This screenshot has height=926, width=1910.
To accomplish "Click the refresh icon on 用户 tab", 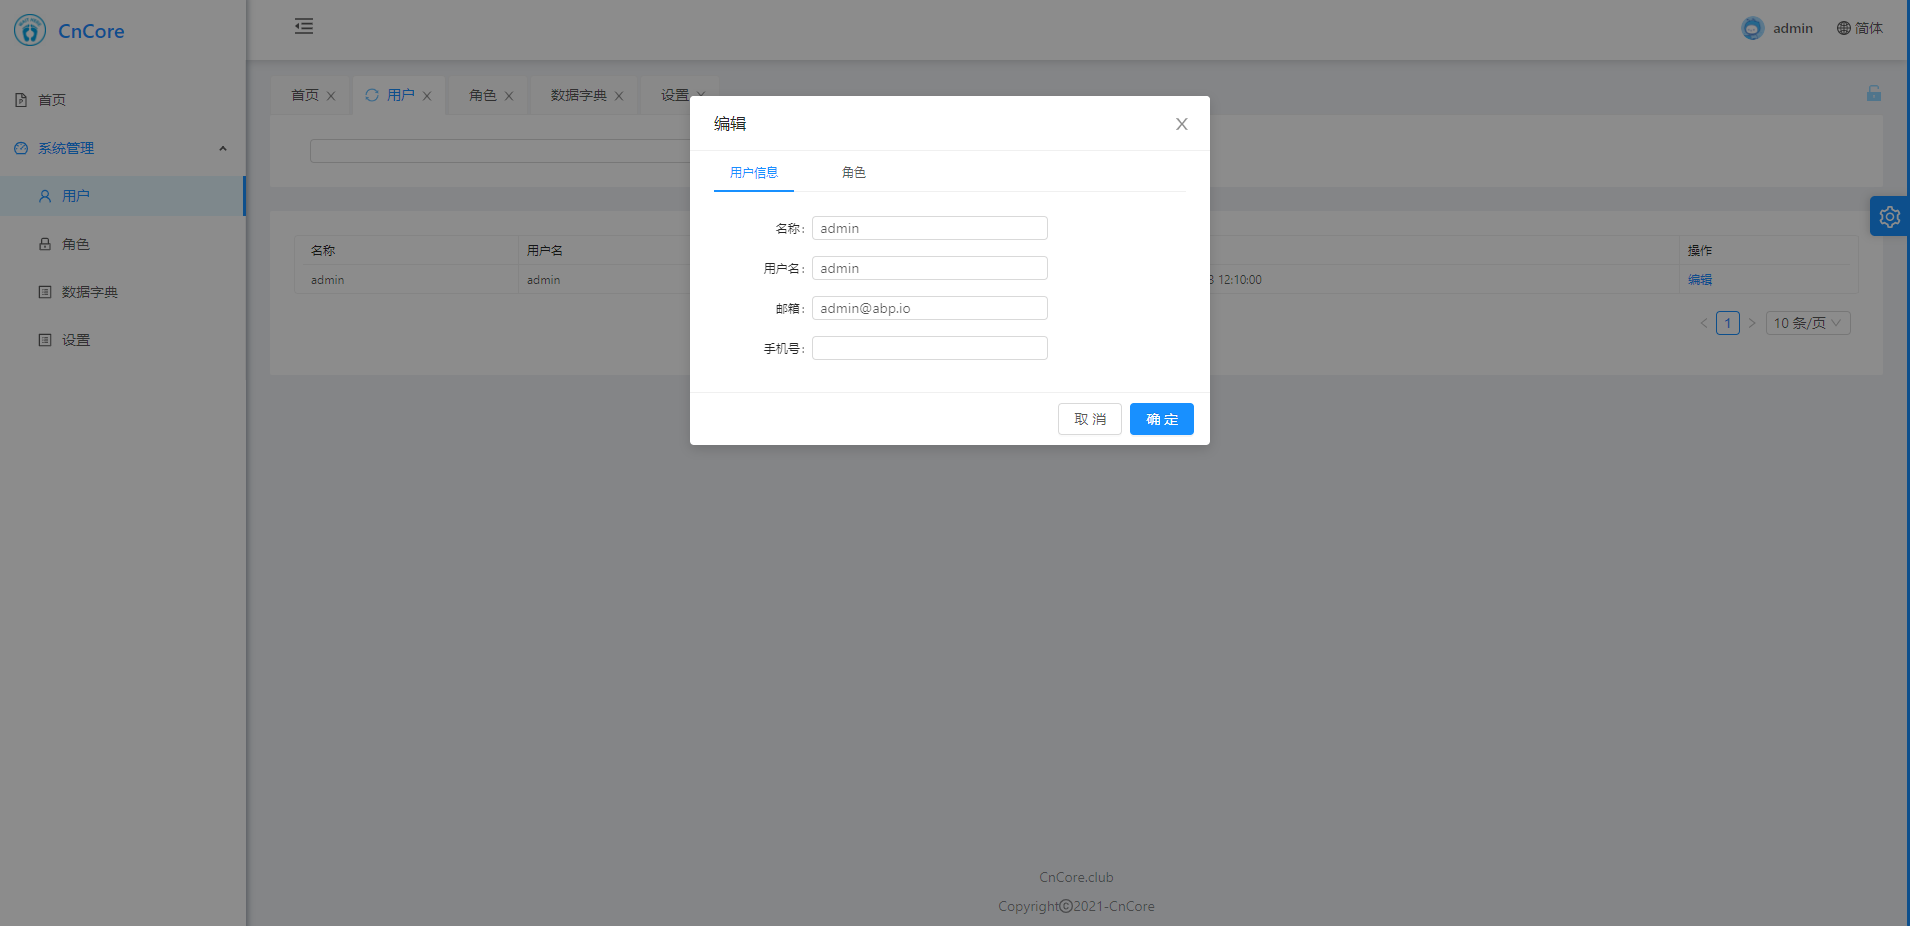I will tap(372, 95).
